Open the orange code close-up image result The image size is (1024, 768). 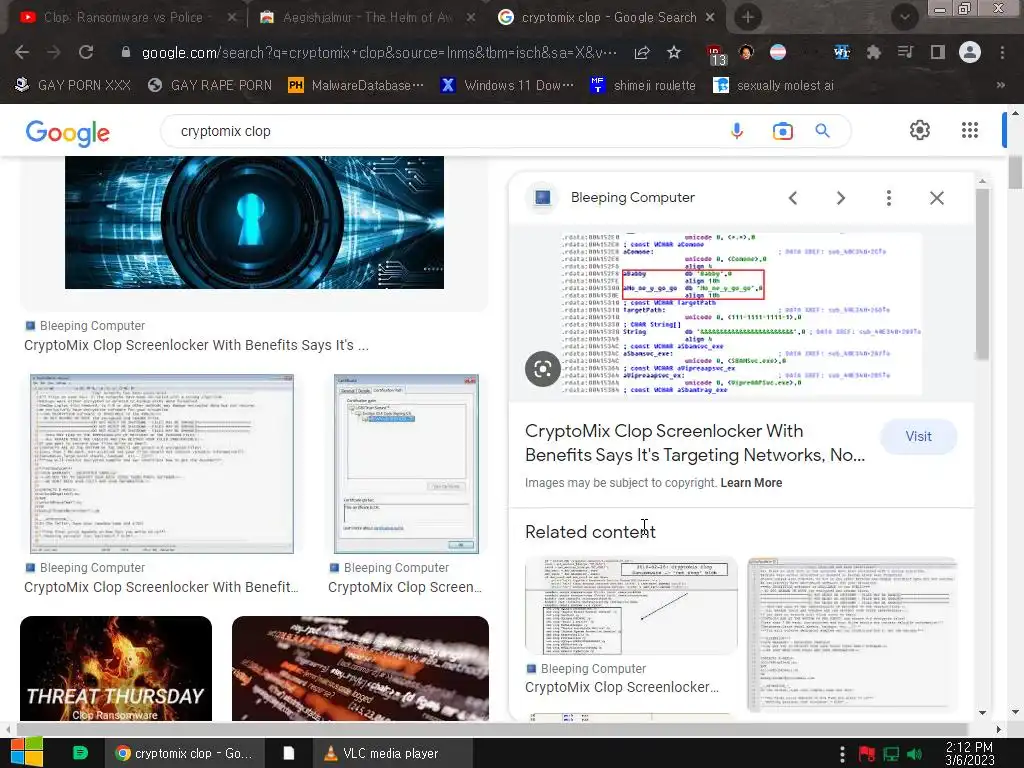(360, 668)
